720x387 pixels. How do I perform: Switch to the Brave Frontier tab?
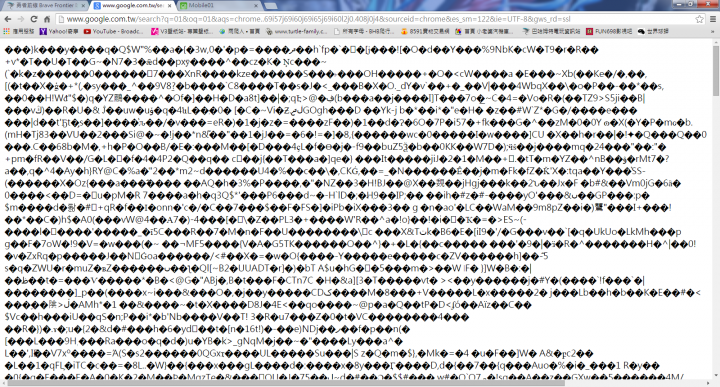coord(45,6)
